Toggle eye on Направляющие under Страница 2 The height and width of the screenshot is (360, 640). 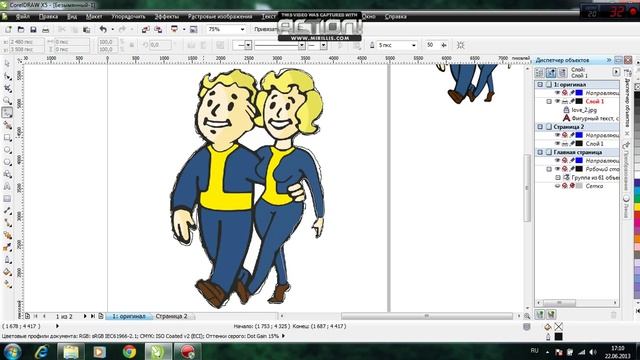click(x=557, y=135)
